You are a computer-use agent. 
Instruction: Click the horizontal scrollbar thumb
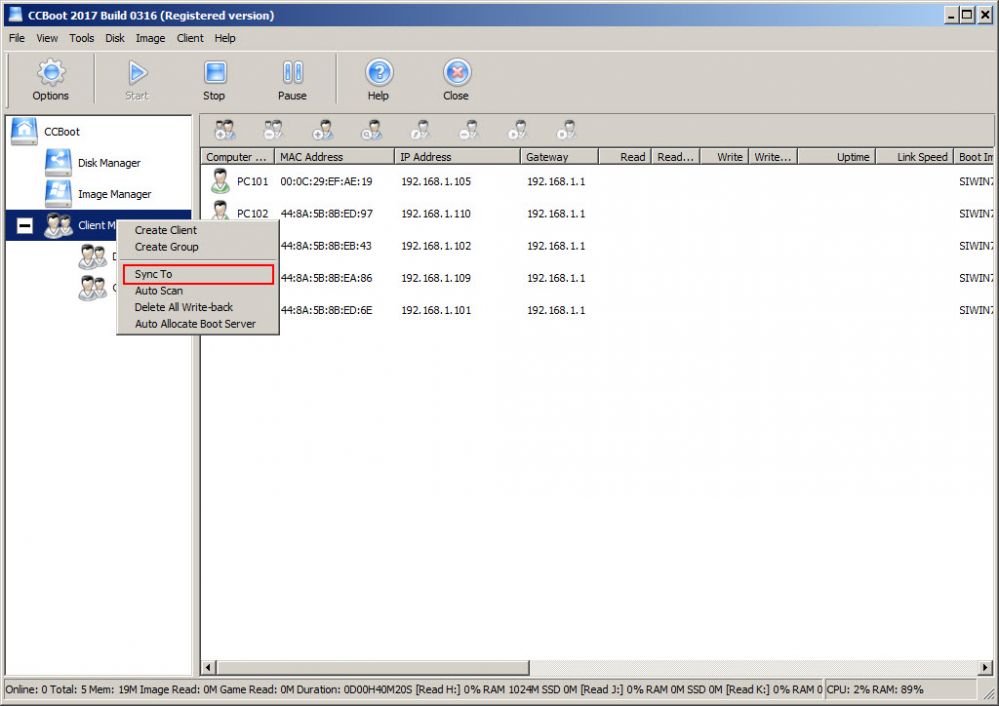coord(373,667)
